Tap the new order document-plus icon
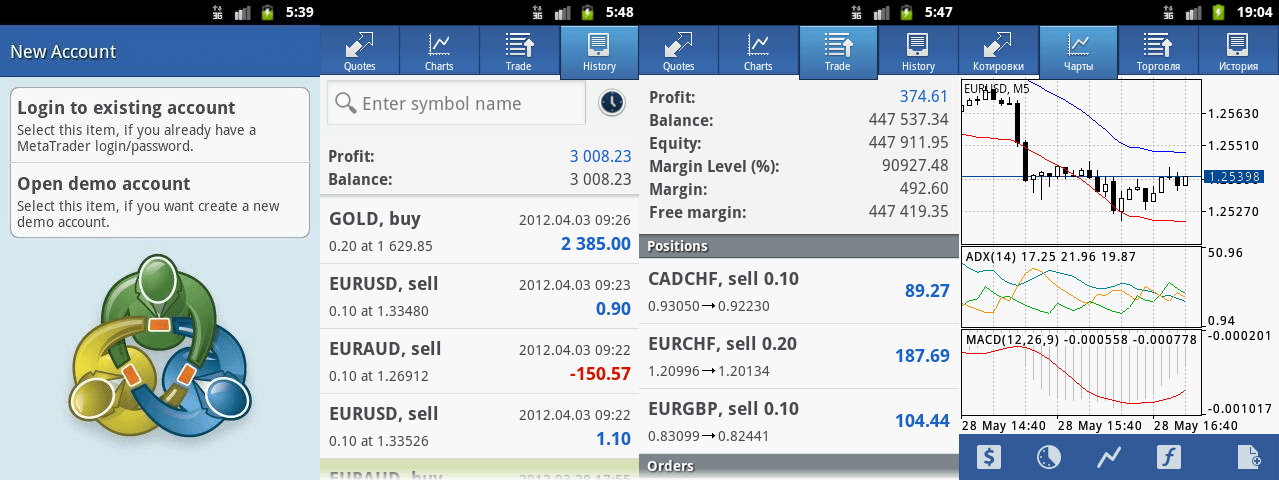The height and width of the screenshot is (480, 1279). point(1248,457)
